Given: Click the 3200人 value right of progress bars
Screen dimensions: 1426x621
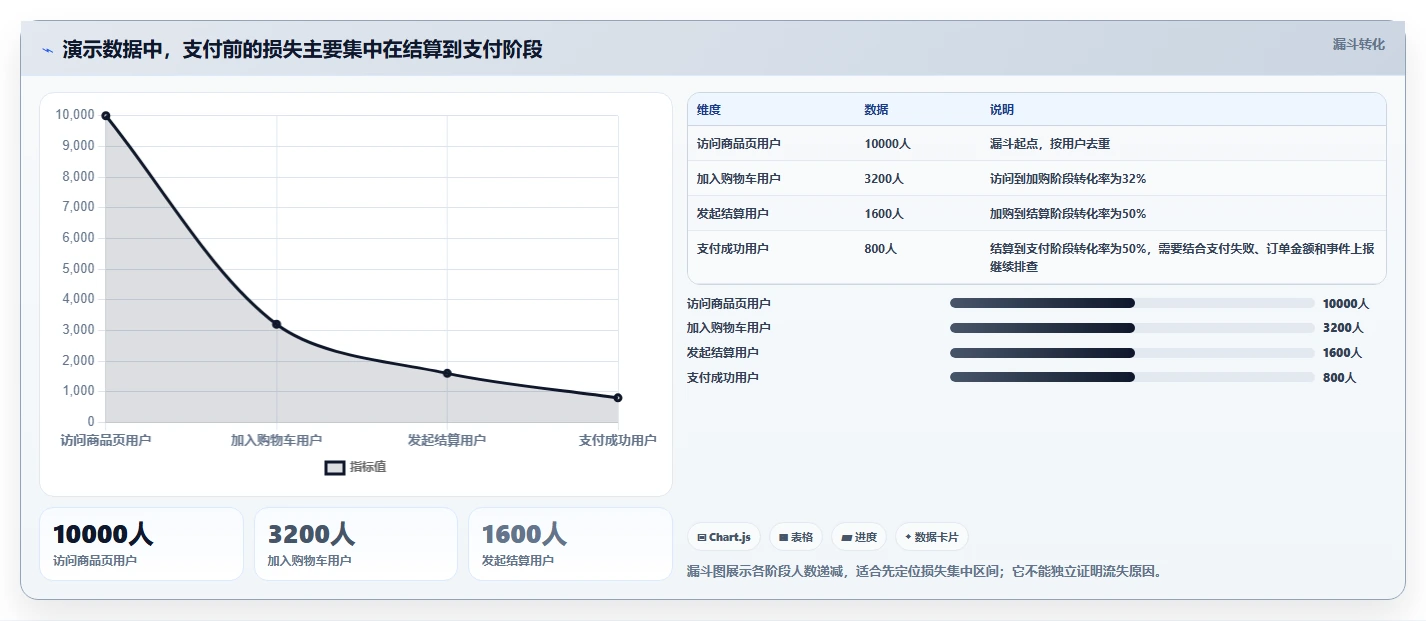Looking at the screenshot, I should (1343, 328).
